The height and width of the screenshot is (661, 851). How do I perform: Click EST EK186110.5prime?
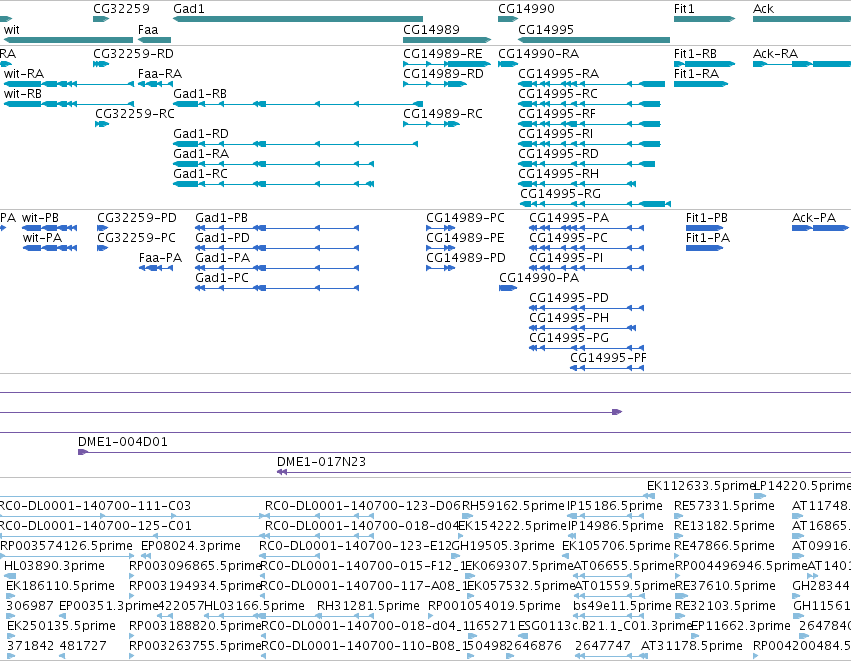tap(60, 586)
